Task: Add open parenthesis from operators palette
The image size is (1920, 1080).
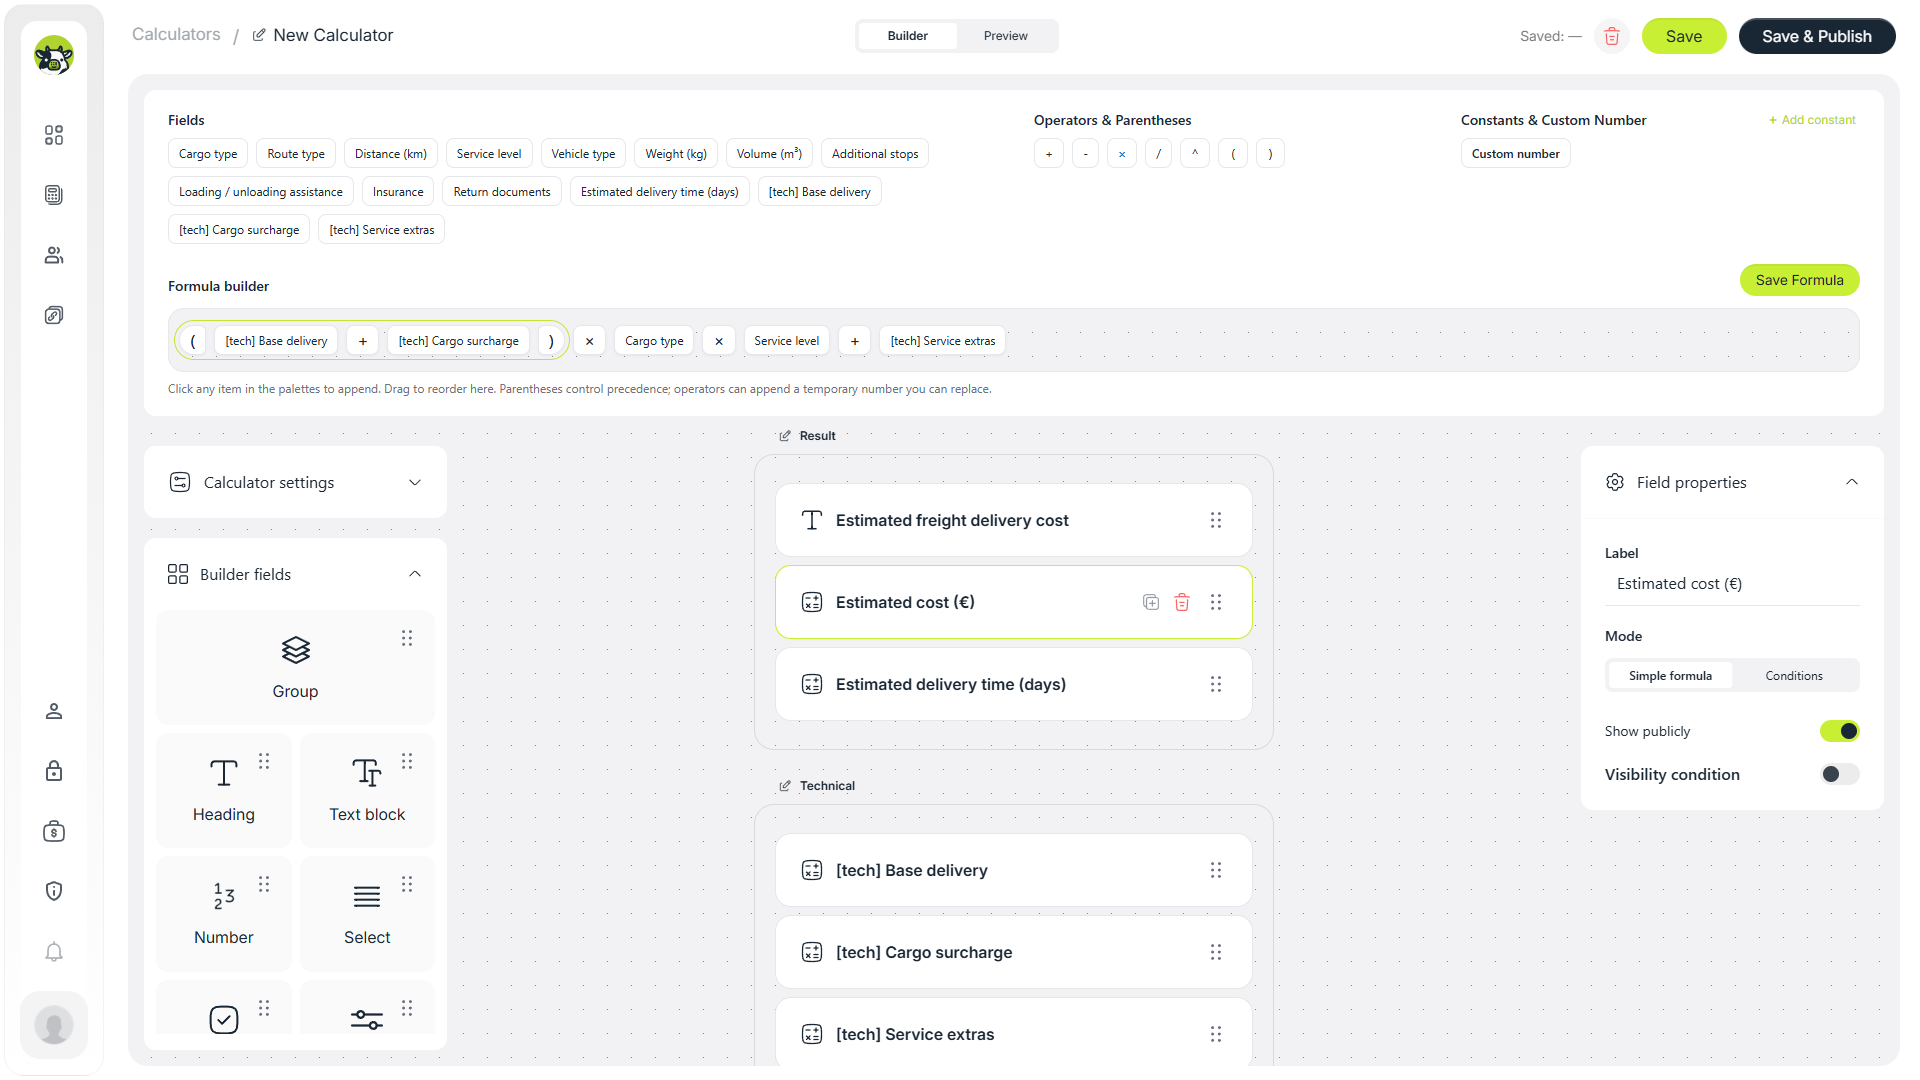Action: 1233,154
